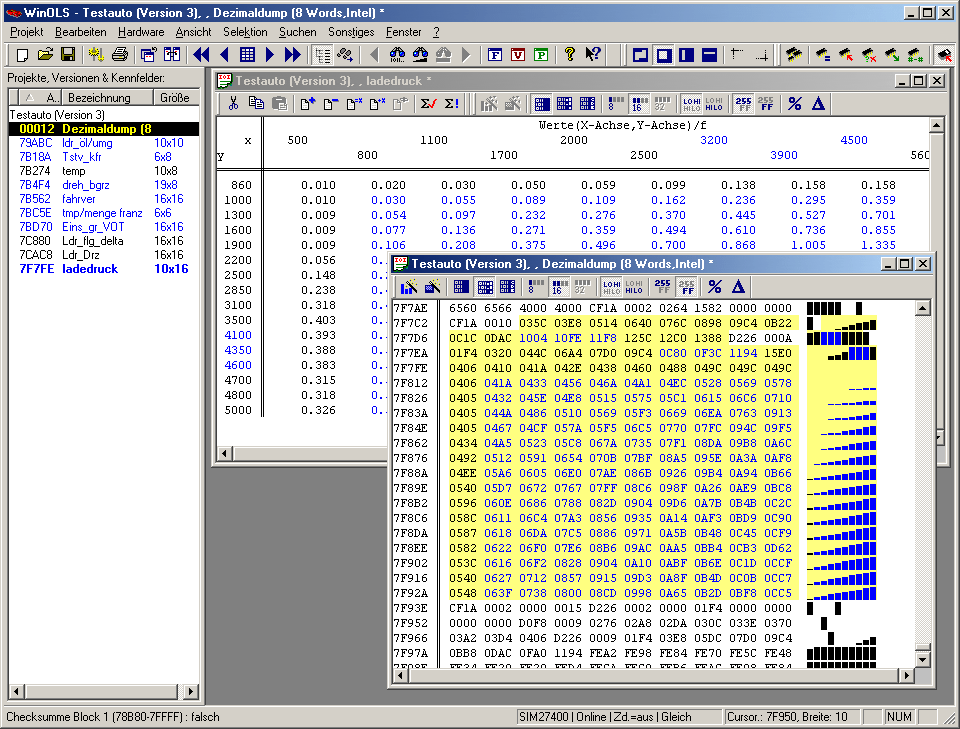Viewport: 960px width, 729px height.
Task: Sort project list by Bezeichnung column header
Action: (x=107, y=97)
